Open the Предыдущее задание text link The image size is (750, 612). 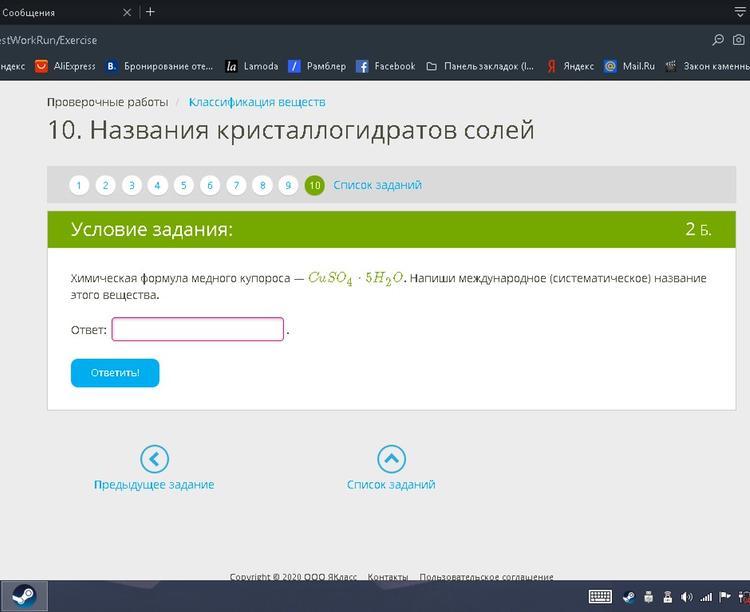tap(154, 484)
